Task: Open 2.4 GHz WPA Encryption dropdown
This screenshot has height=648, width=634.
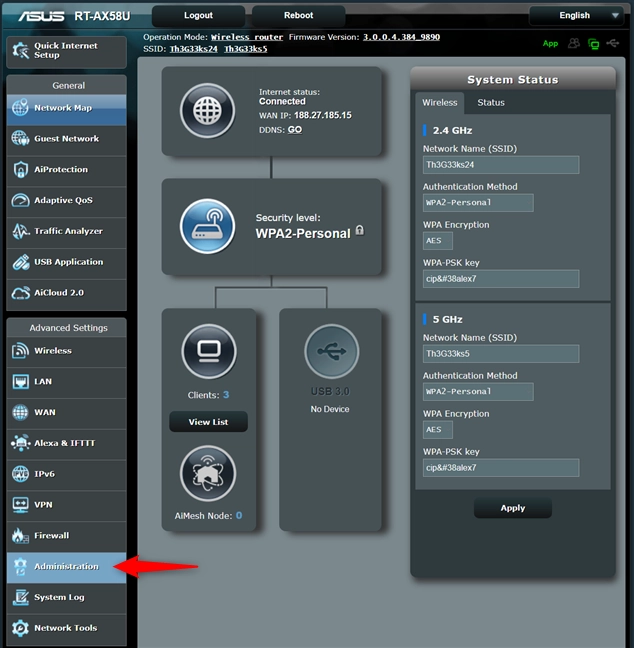Action: coord(438,241)
